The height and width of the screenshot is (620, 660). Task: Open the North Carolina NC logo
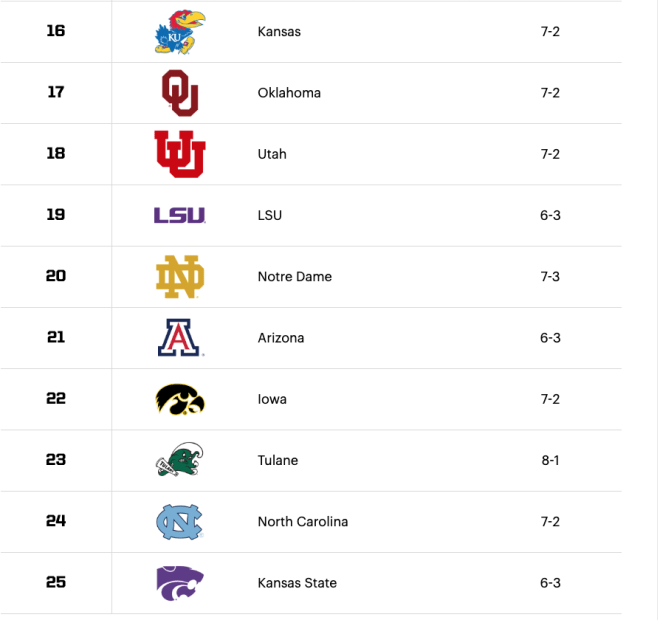click(180, 522)
